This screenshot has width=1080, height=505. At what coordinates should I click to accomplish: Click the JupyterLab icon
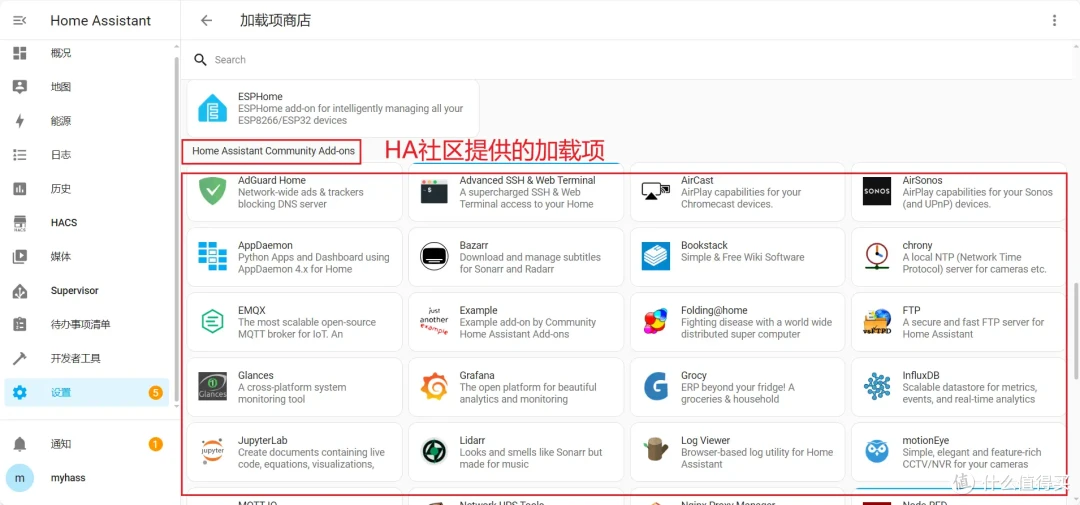coord(213,451)
